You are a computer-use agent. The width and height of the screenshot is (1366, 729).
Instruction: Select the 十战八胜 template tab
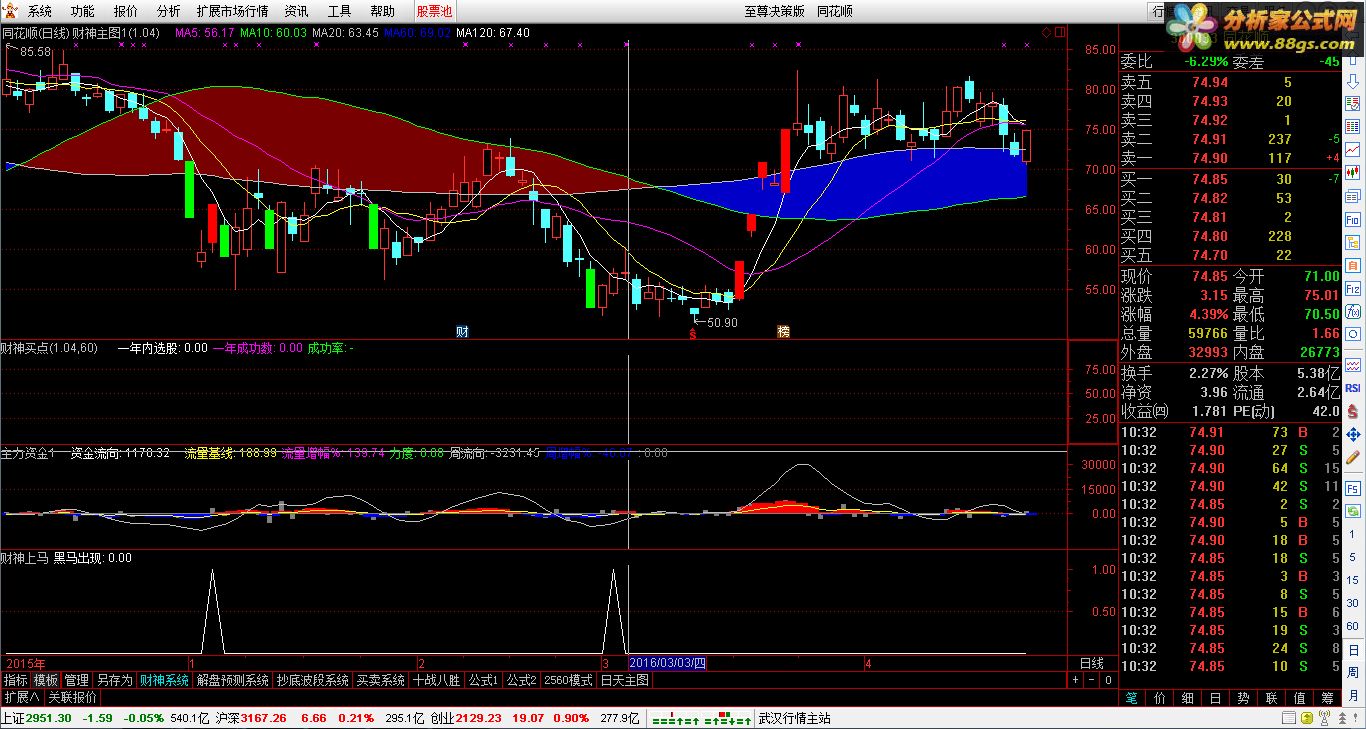[x=437, y=680]
